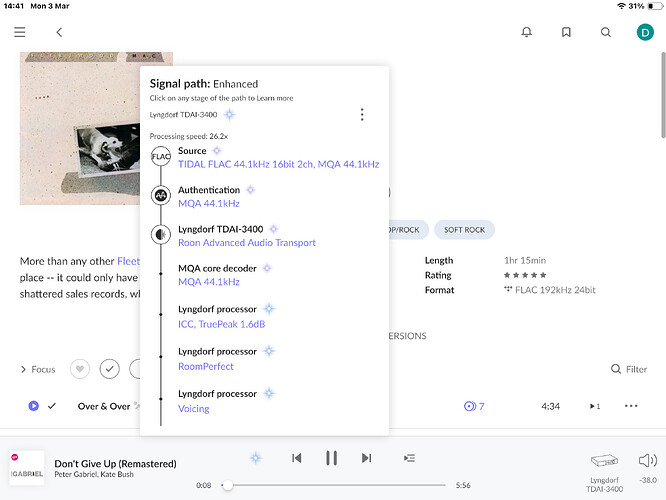The width and height of the screenshot is (666, 500).
Task: Click the five-star album rating
Action: point(525,275)
